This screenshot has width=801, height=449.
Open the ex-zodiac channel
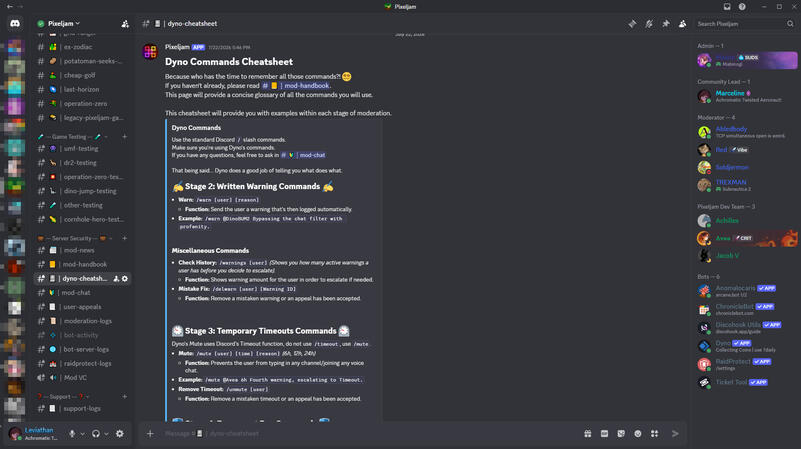82,47
